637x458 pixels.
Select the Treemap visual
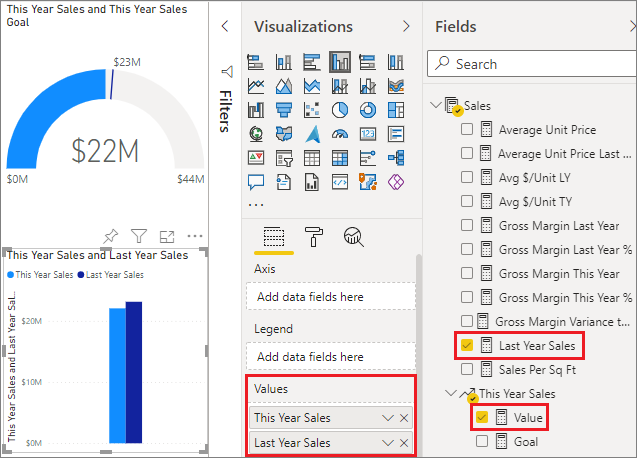(x=396, y=110)
